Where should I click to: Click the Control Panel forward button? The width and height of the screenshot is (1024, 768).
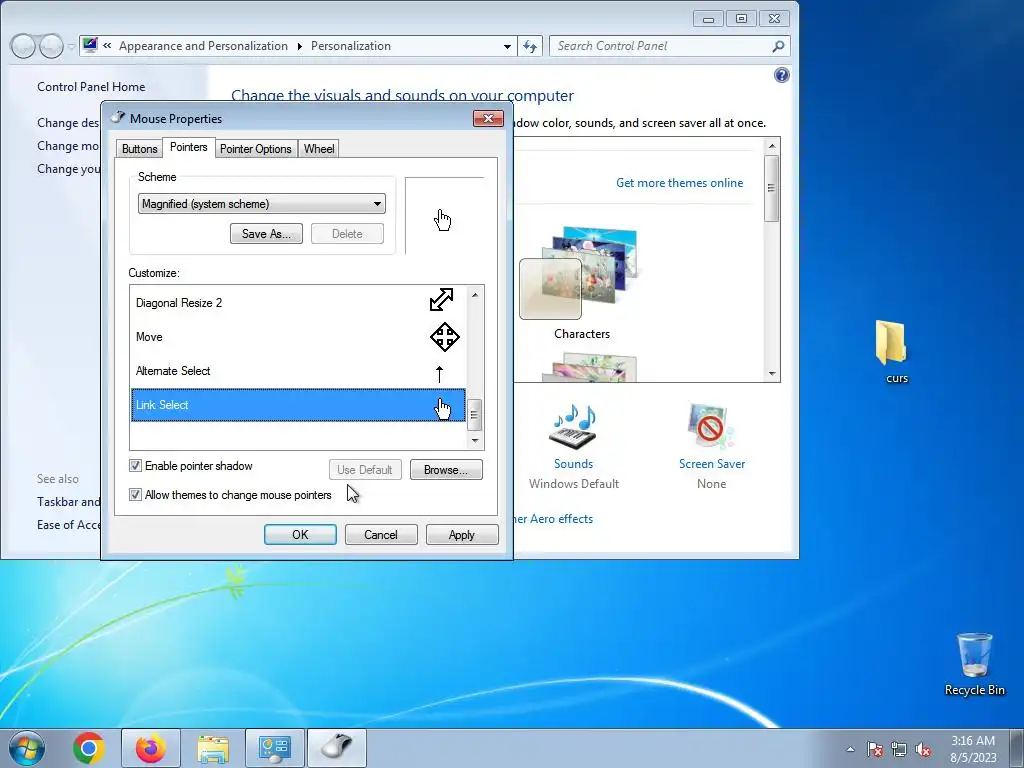52,46
